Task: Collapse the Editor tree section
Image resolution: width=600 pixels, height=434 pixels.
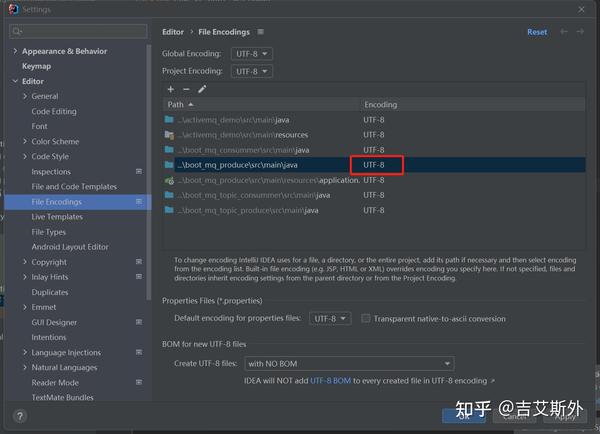Action: pyautogui.click(x=15, y=81)
